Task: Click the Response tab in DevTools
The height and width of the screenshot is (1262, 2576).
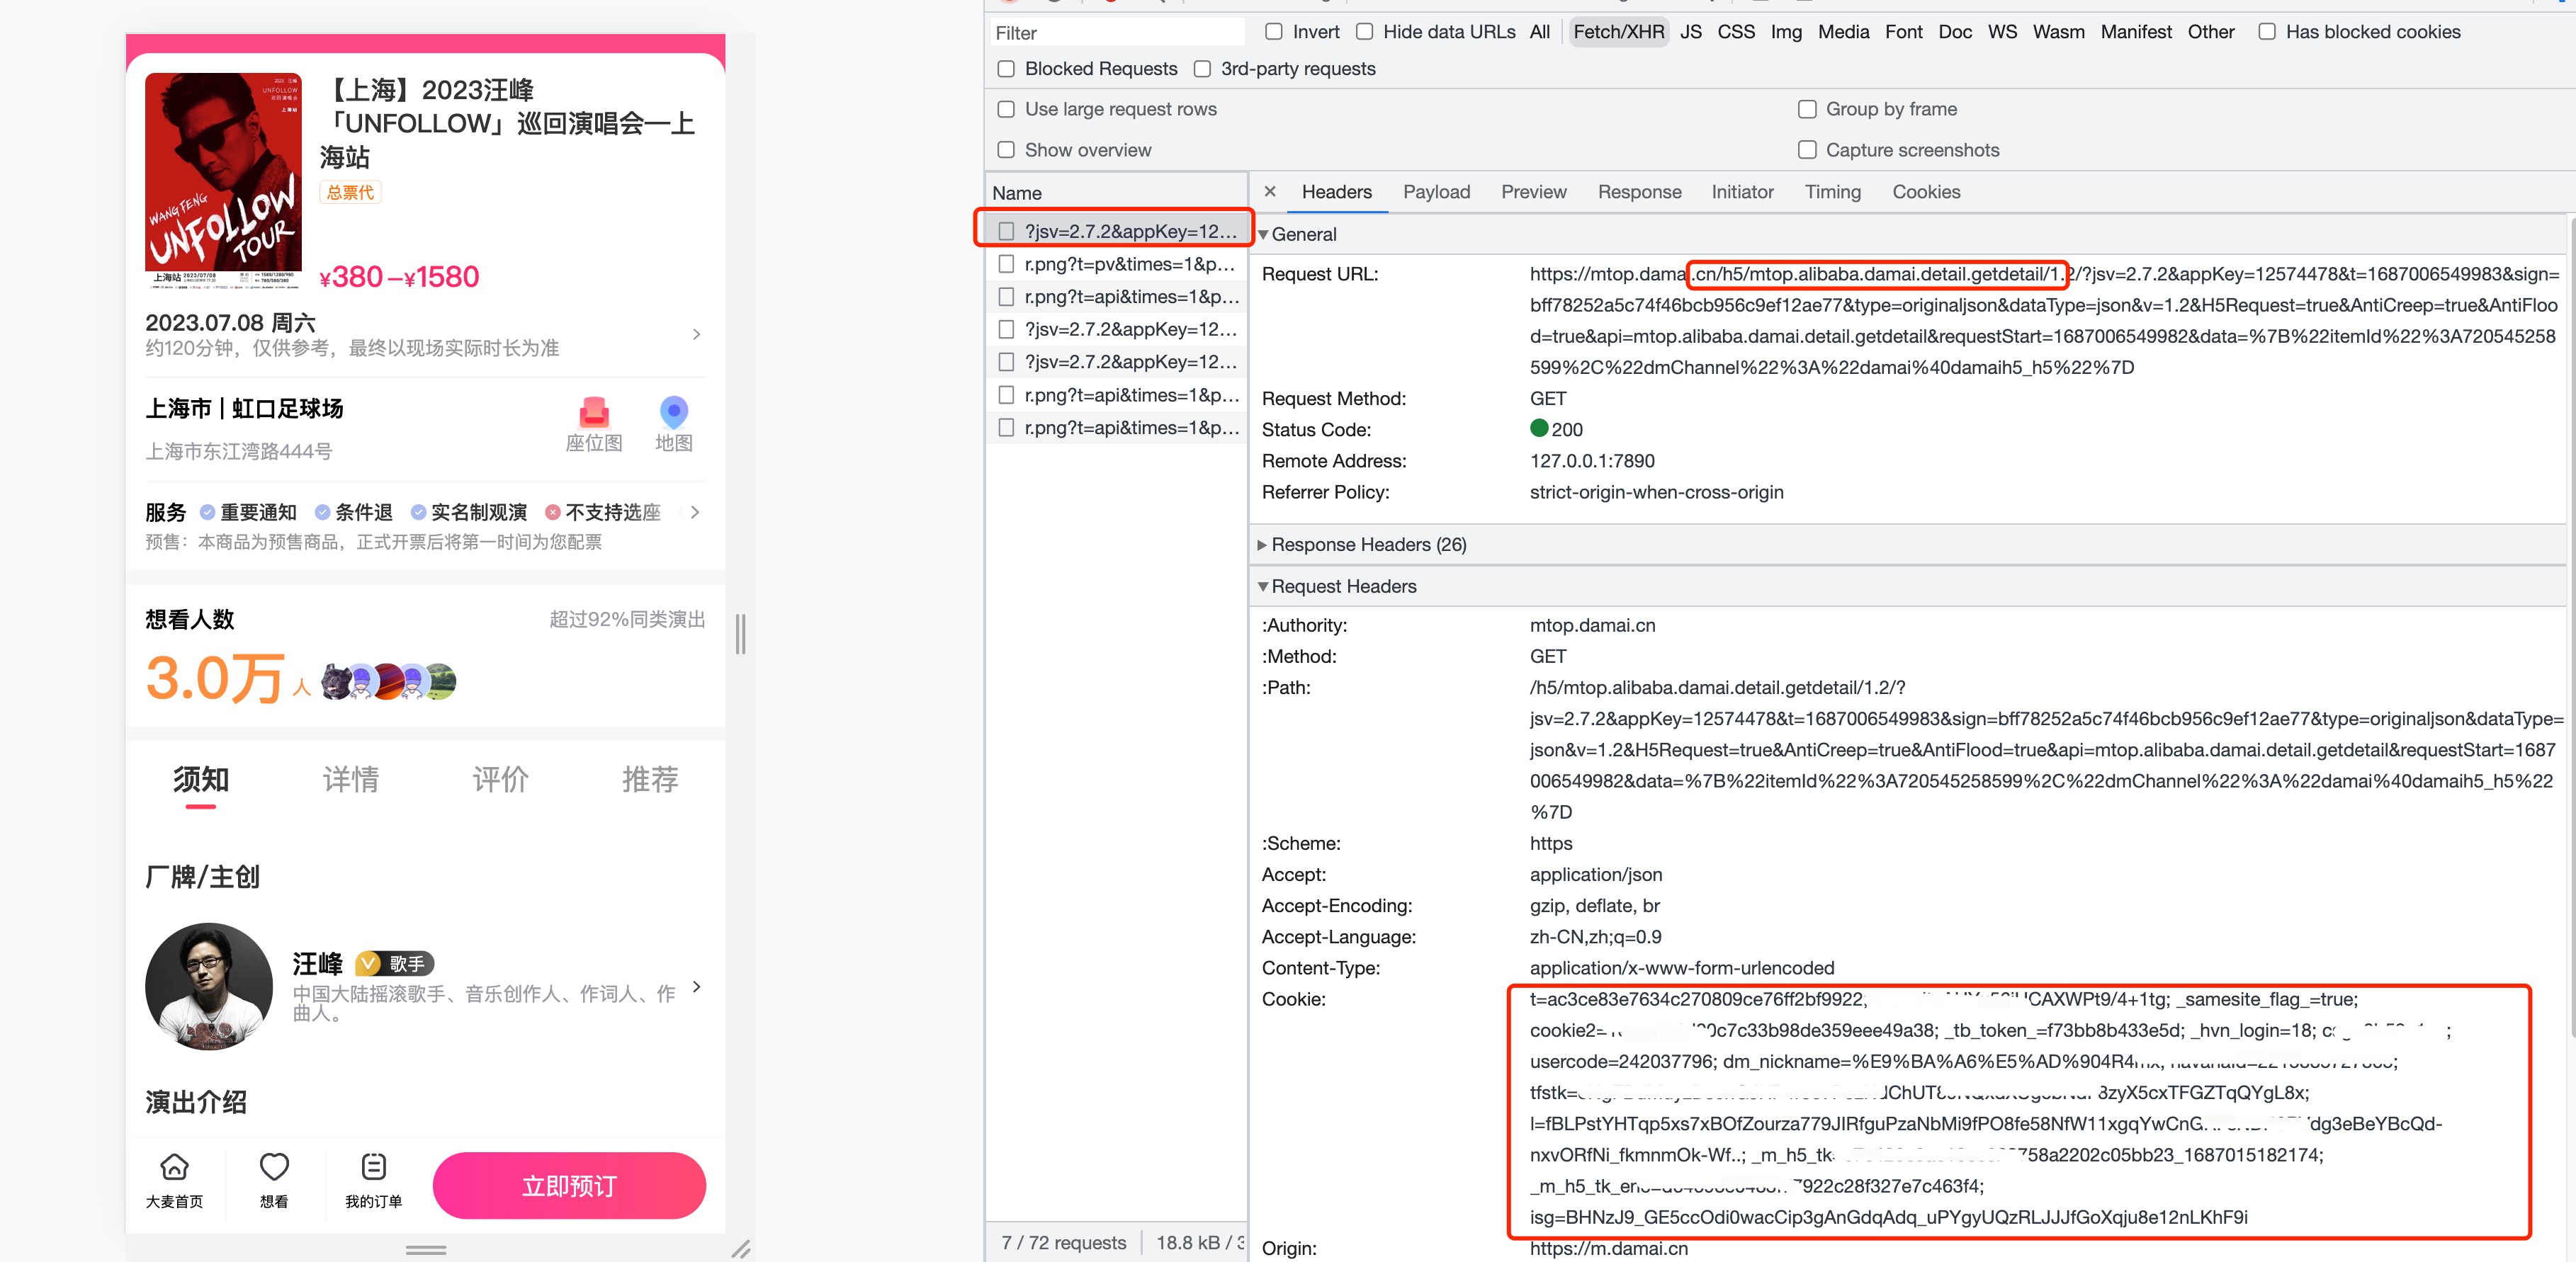Action: tap(1639, 191)
